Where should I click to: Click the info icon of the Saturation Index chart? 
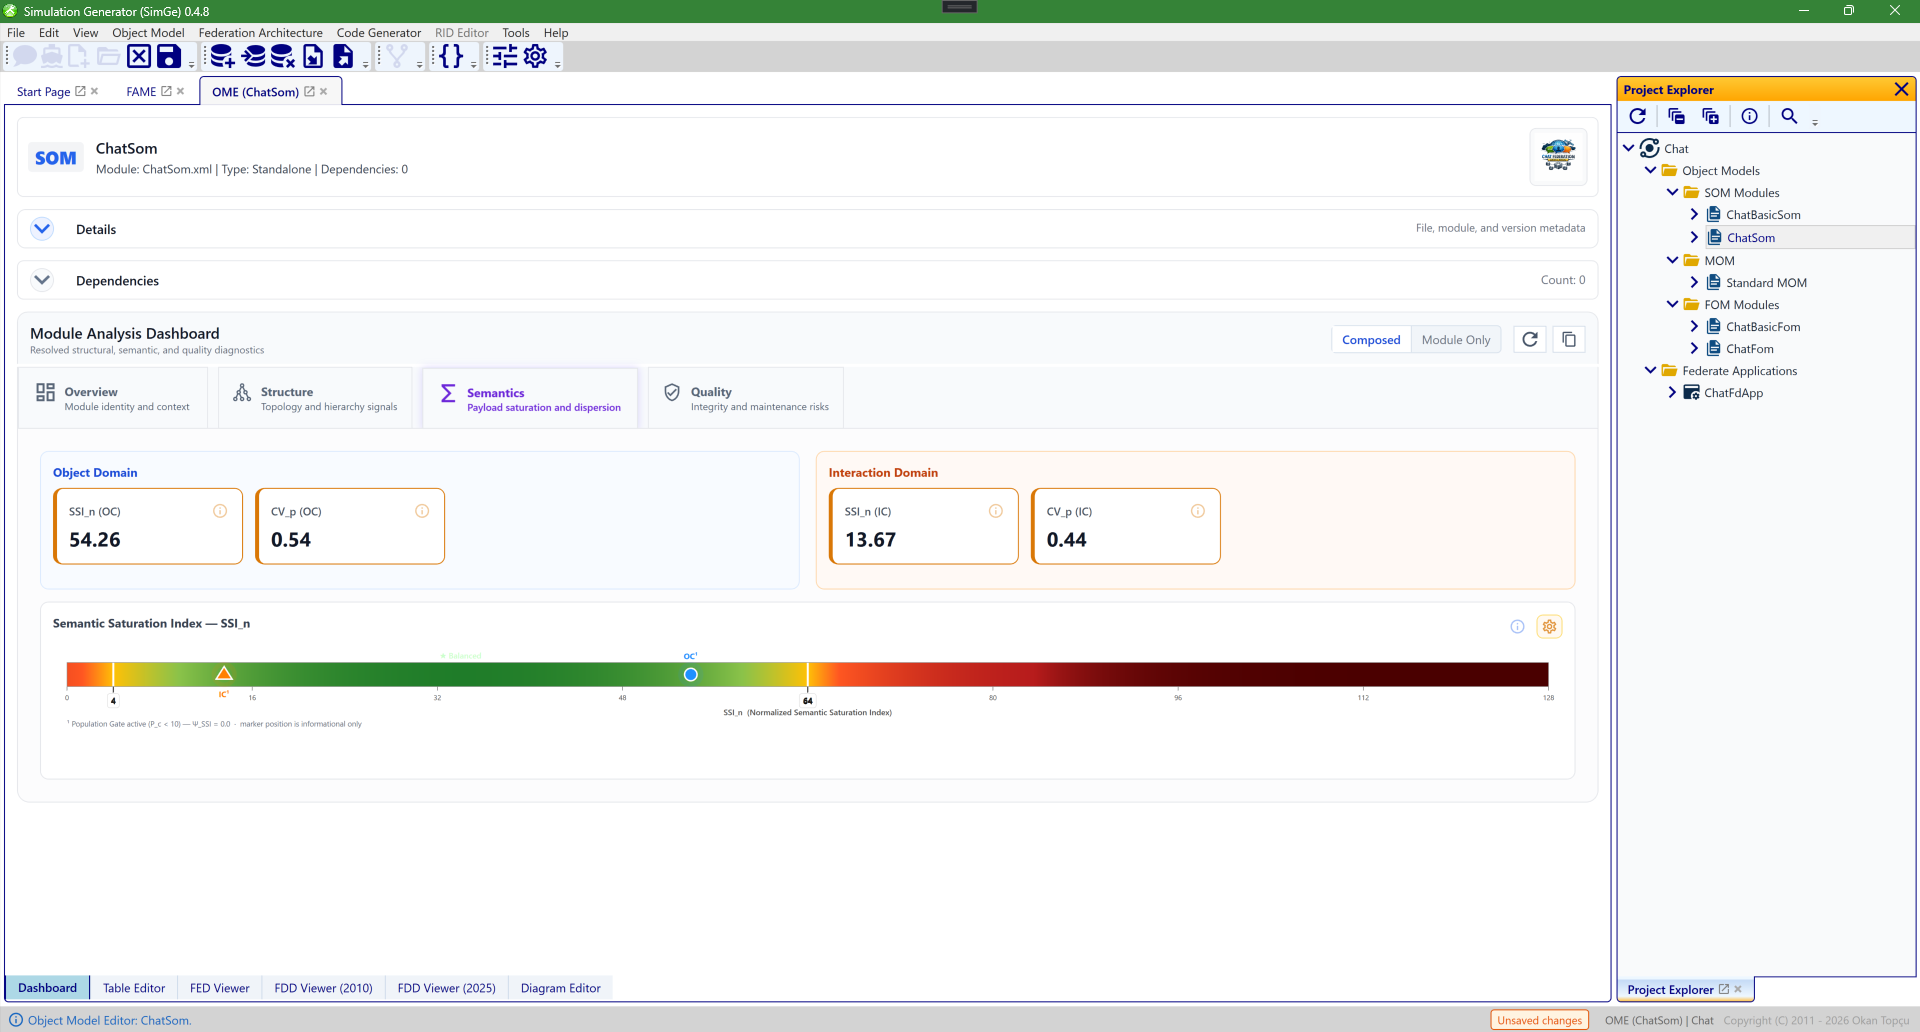point(1517,627)
